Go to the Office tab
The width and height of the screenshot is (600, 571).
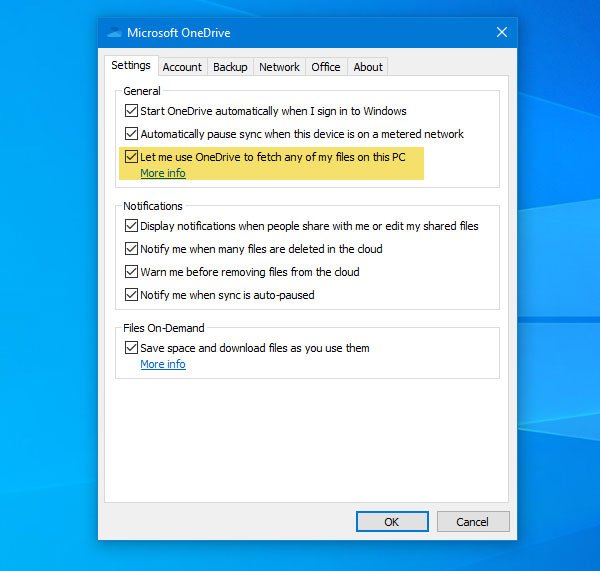point(326,67)
